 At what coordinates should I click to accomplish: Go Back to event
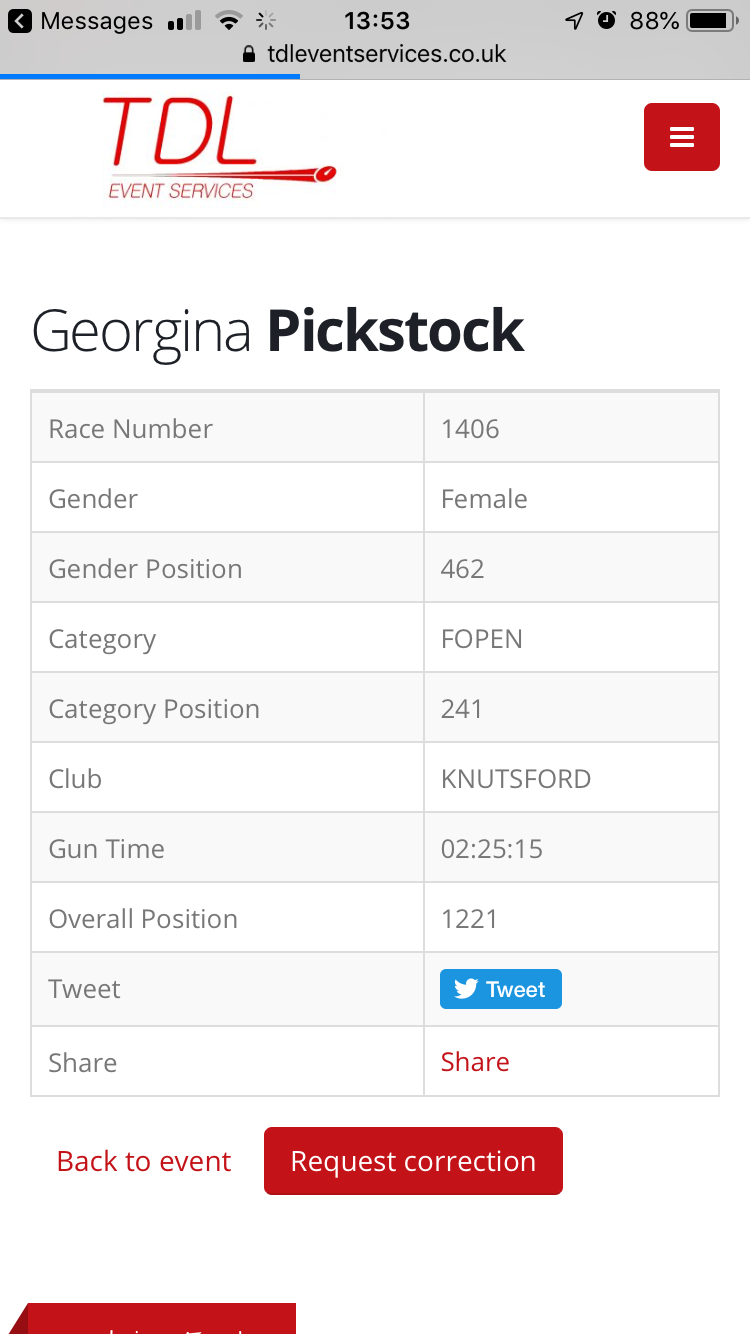pyautogui.click(x=144, y=1161)
